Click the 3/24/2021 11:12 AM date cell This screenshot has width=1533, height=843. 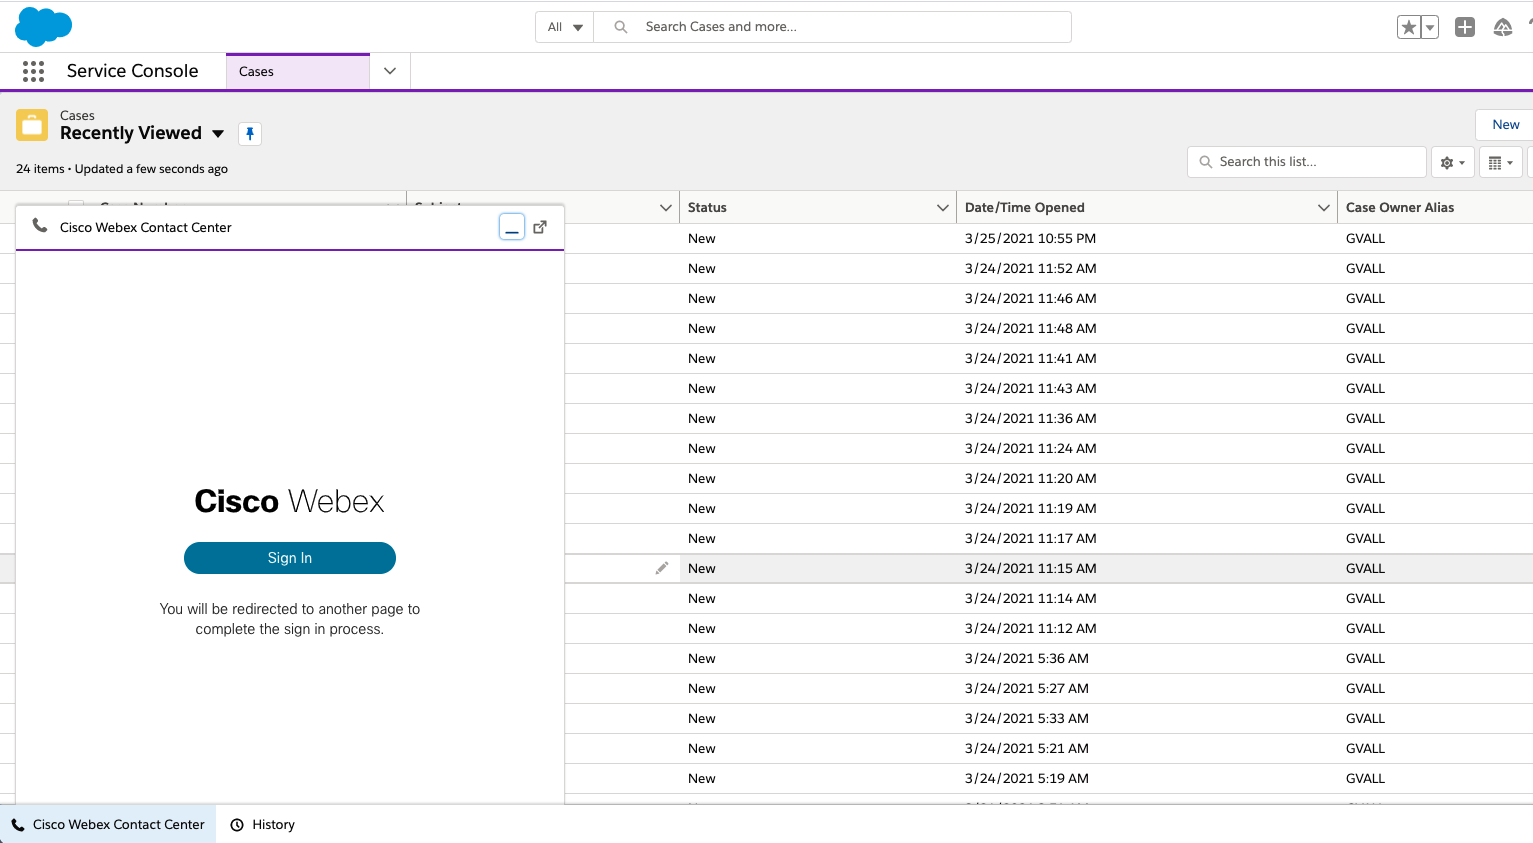(1030, 629)
